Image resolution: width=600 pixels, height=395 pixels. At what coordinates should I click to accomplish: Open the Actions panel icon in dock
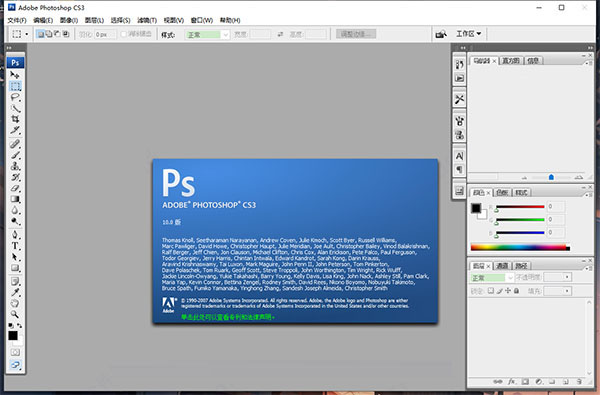pyautogui.click(x=459, y=78)
